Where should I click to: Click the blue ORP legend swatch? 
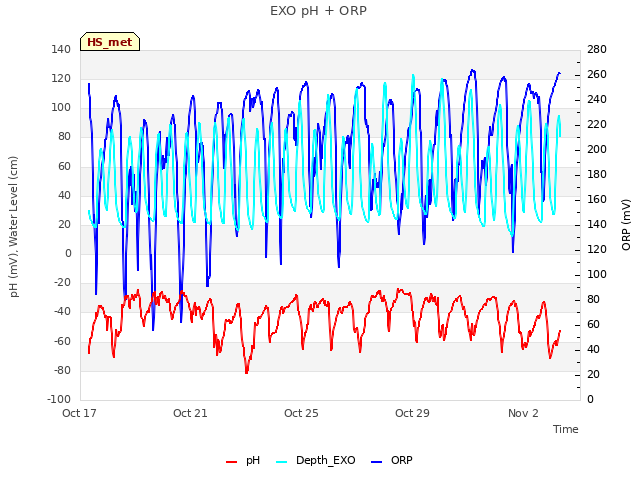[x=376, y=462]
